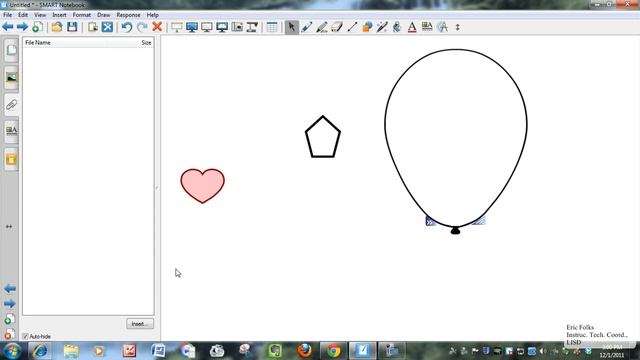Select the pentagon shape
Viewport: 640px width, 360px height.
(x=322, y=138)
